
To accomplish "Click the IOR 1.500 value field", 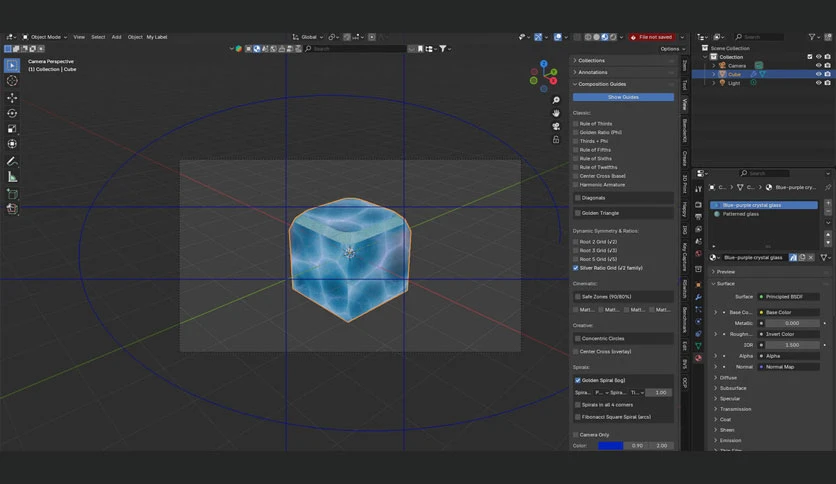I will (x=791, y=345).
